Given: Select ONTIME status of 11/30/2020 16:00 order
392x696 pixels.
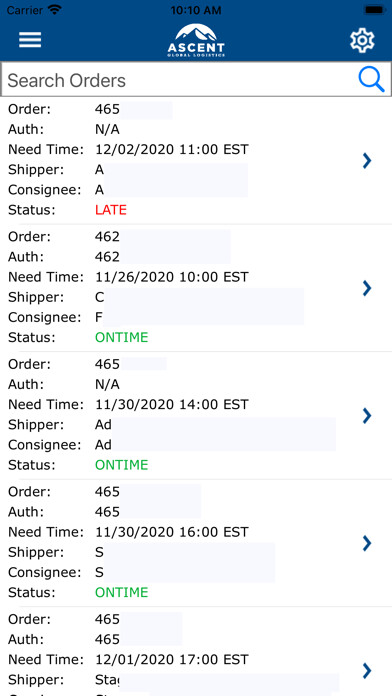Looking at the screenshot, I should (122, 593).
